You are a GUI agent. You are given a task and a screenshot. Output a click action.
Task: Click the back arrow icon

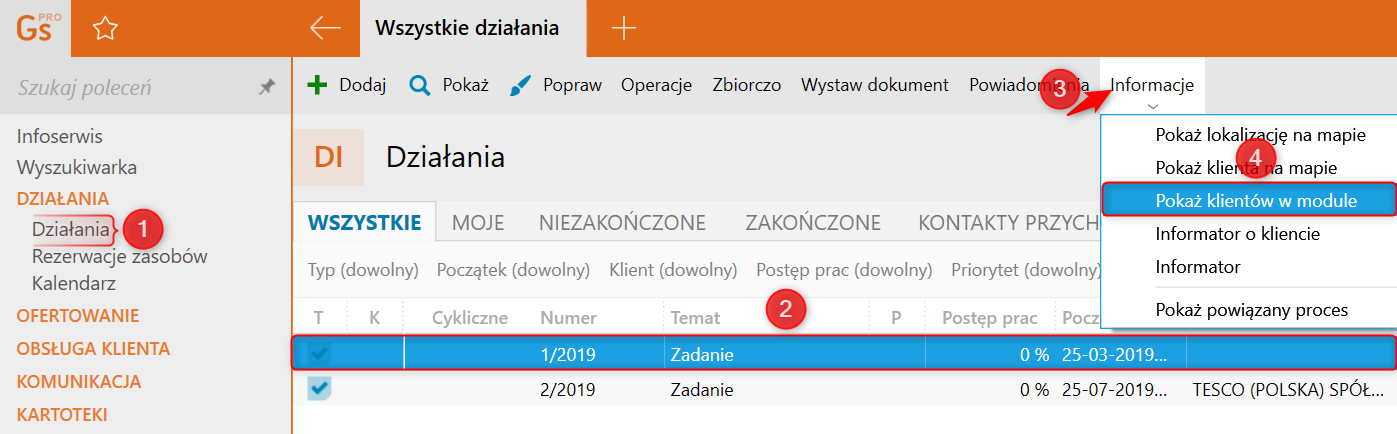325,28
